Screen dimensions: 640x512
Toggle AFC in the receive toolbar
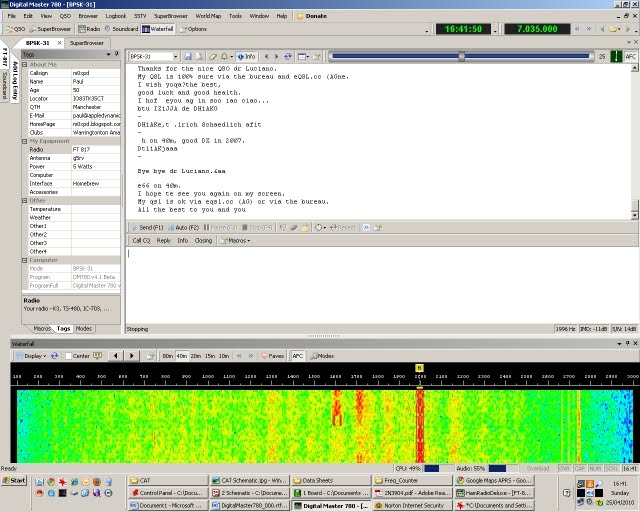coord(631,57)
